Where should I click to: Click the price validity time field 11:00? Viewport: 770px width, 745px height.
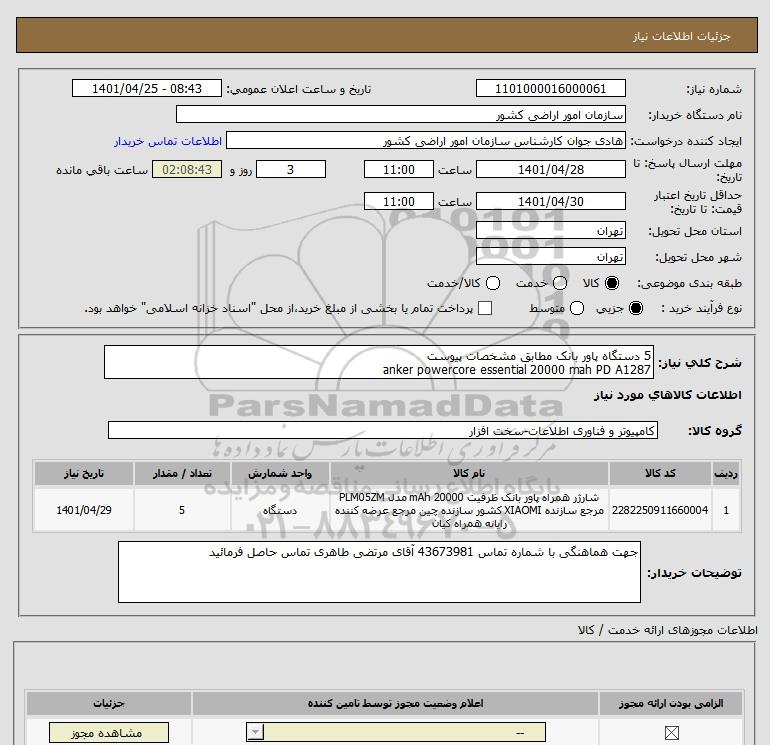coord(399,201)
